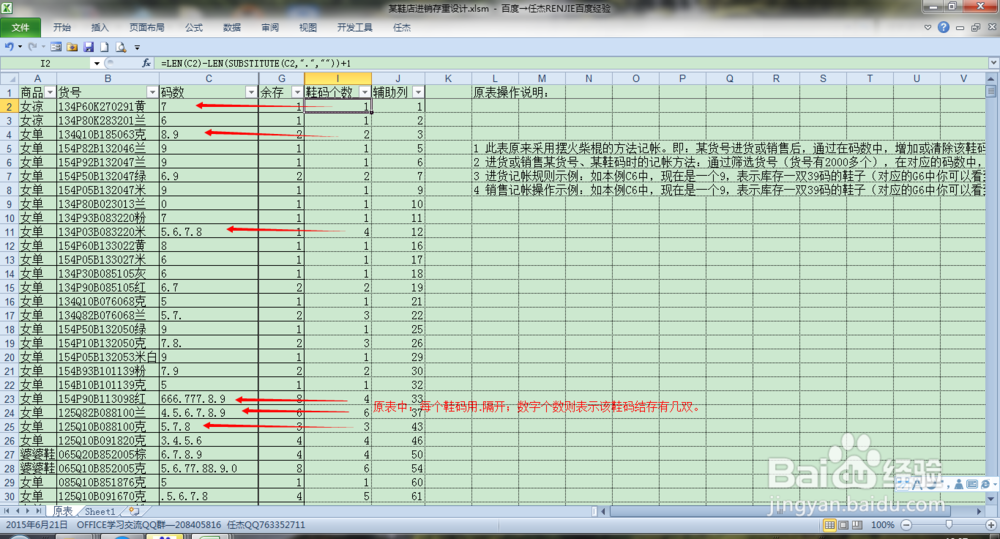The image size is (1000, 539).
Task: Click the formula bar with LEN formula
Action: point(572,63)
